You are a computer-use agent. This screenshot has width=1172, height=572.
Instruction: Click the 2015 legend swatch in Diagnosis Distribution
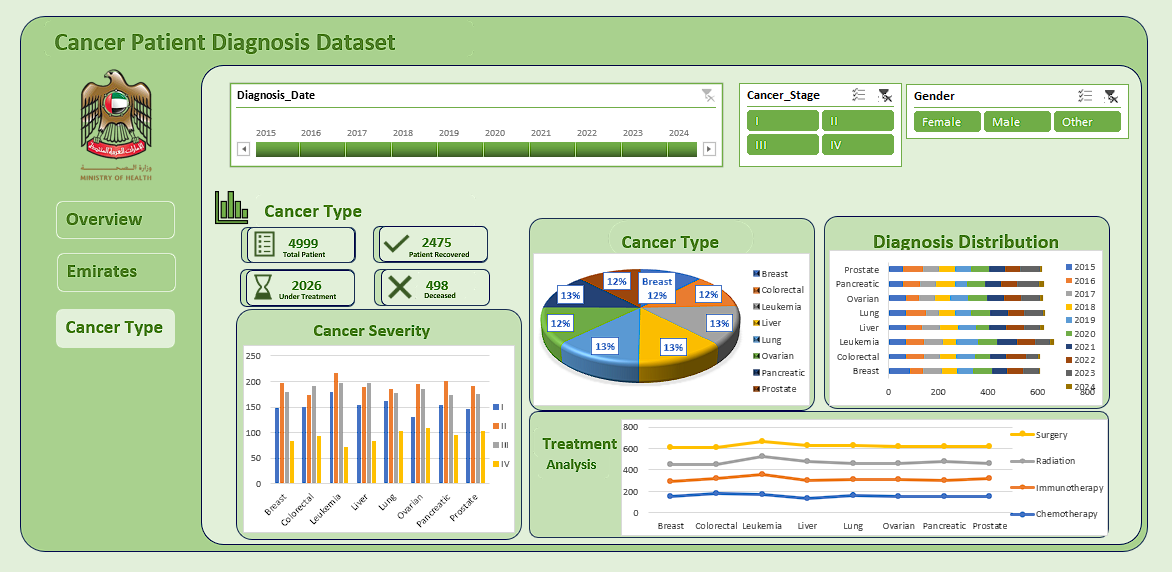(1067, 267)
